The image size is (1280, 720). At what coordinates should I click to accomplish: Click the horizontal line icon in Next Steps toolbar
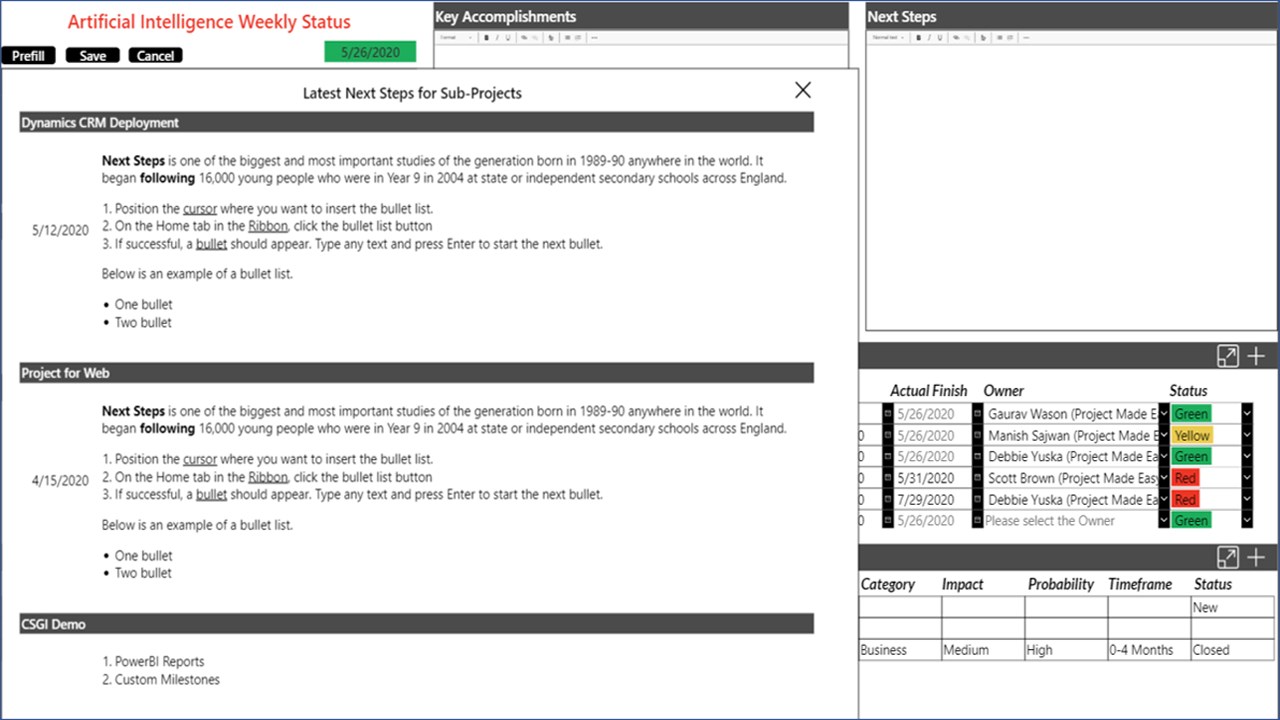(x=1026, y=38)
